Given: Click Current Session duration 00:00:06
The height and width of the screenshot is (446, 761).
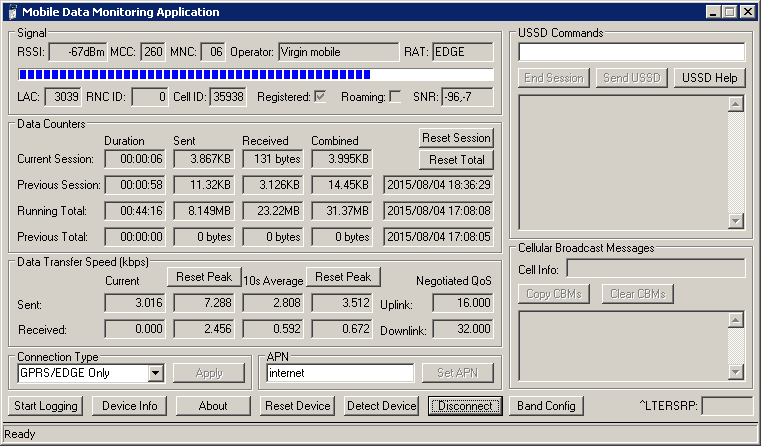Looking at the screenshot, I should coord(135,159).
